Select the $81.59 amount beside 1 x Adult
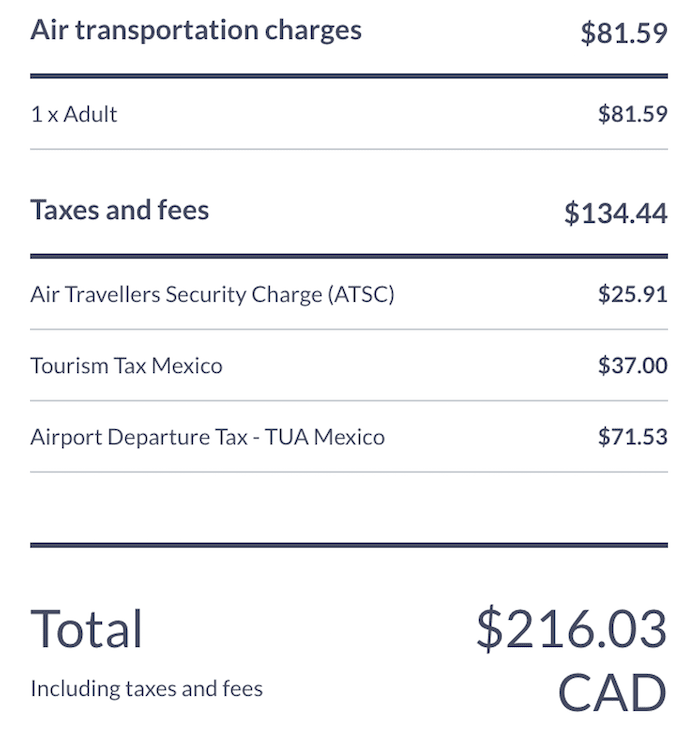The image size is (700, 730). (633, 114)
